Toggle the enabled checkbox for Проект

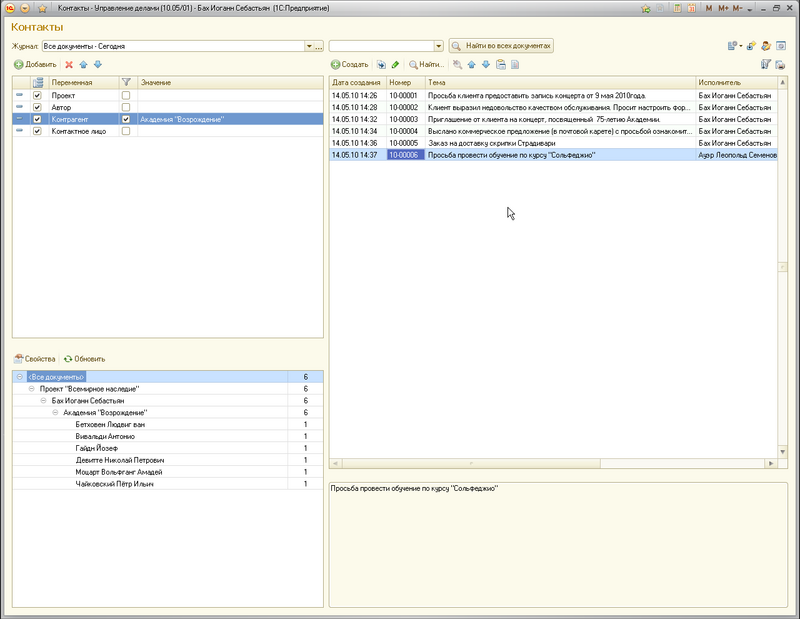coord(37,95)
